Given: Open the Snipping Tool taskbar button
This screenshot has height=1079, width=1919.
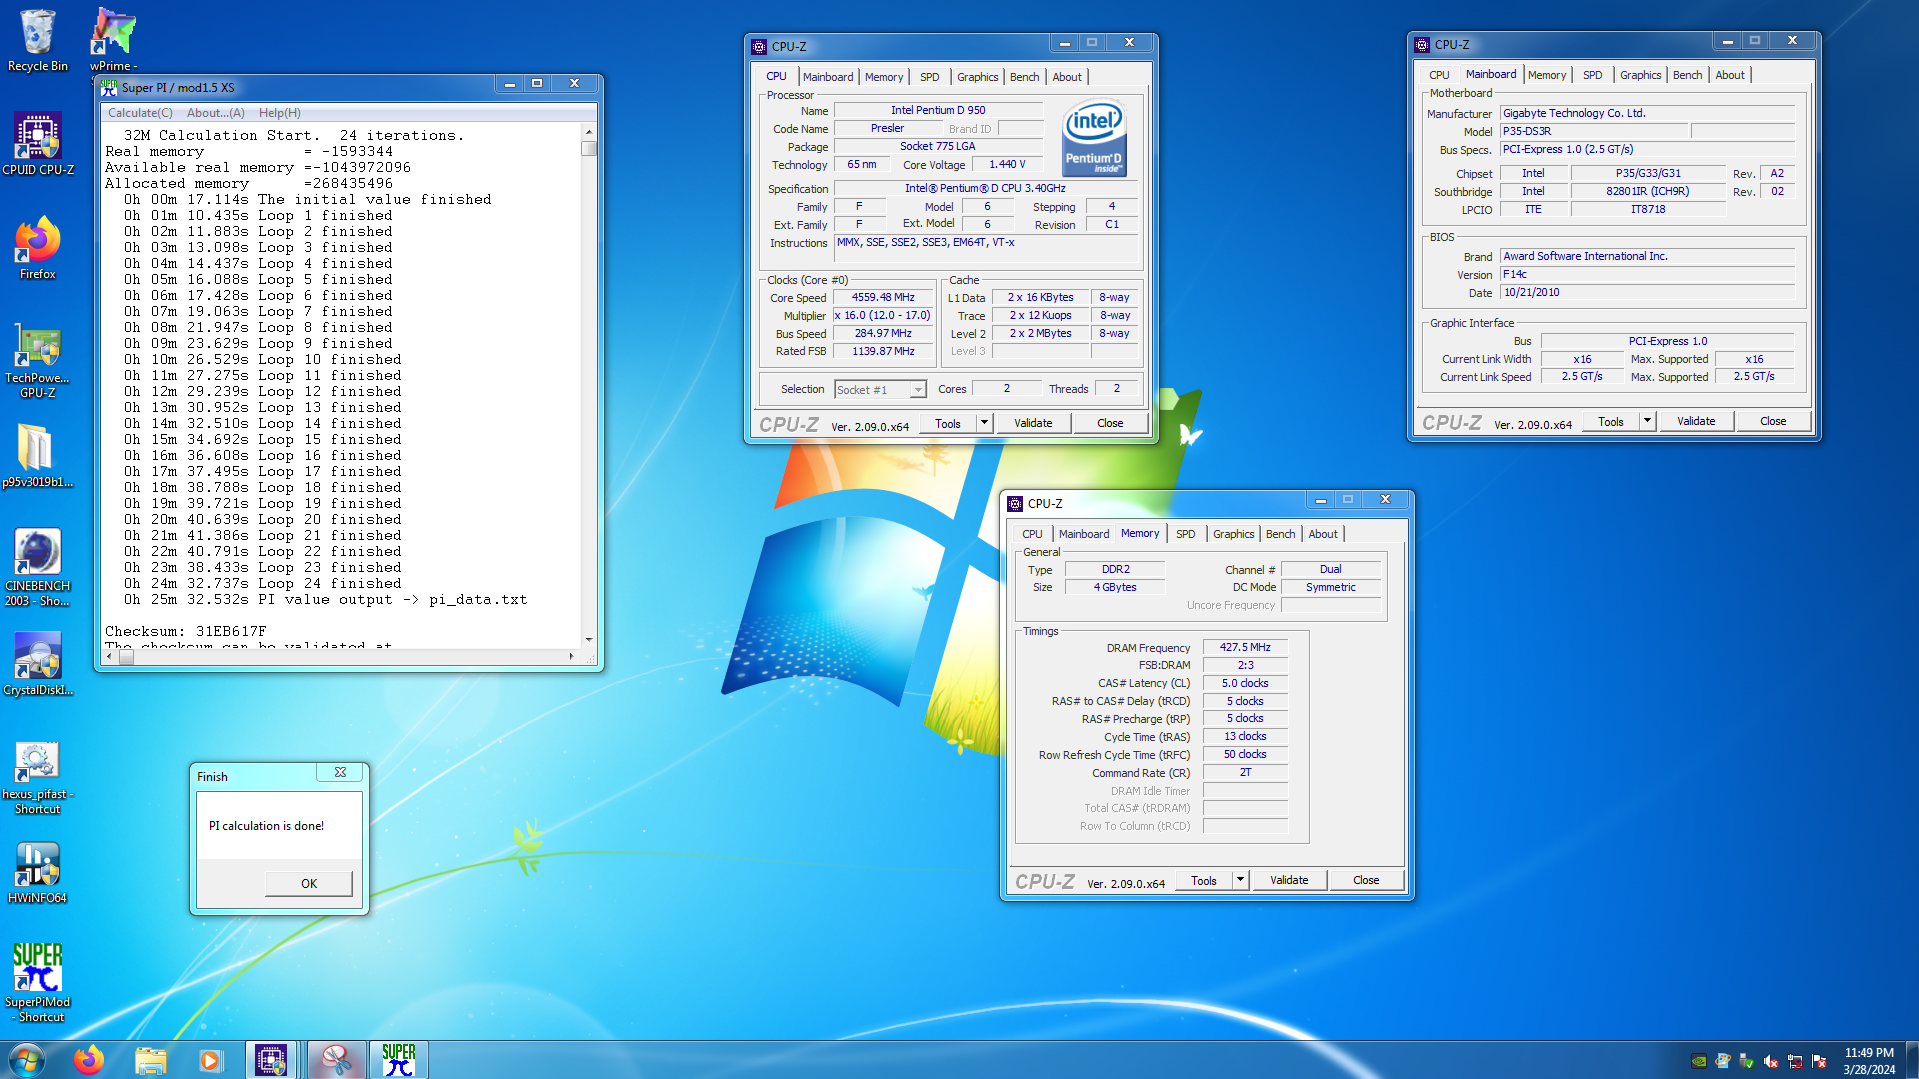Looking at the screenshot, I should [336, 1060].
